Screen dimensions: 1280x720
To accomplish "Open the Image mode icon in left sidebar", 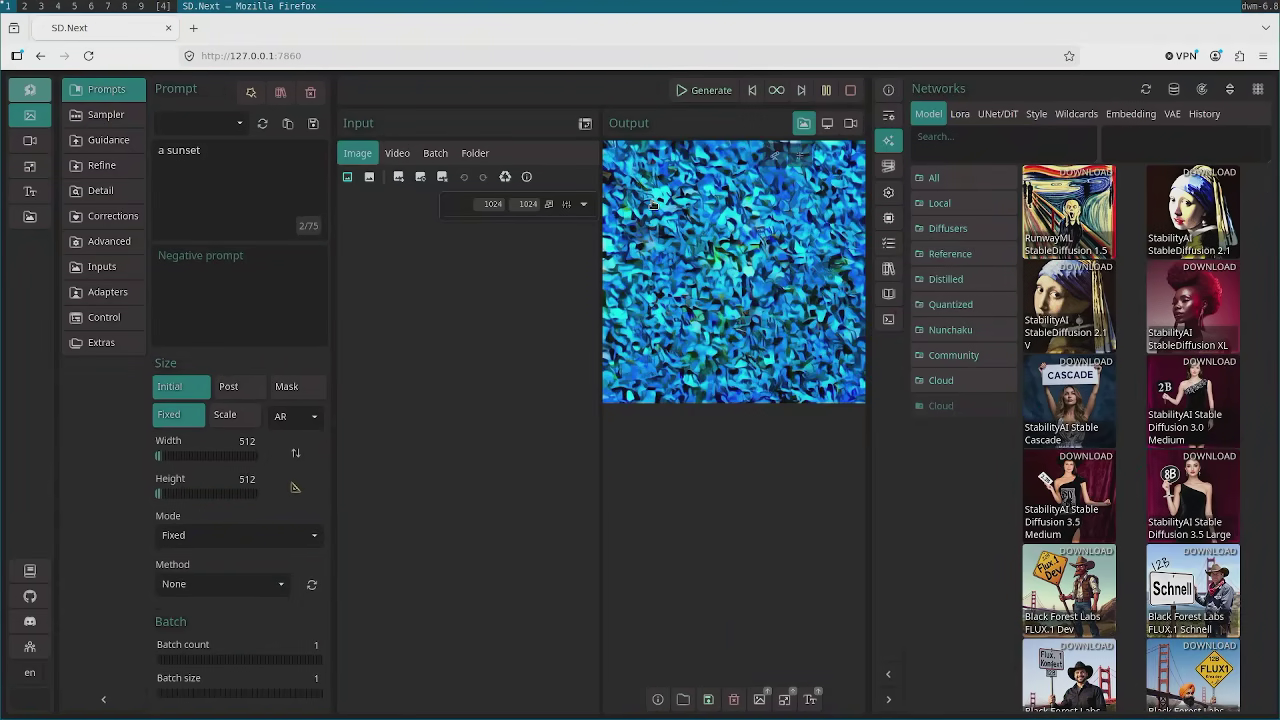I will click(30, 115).
